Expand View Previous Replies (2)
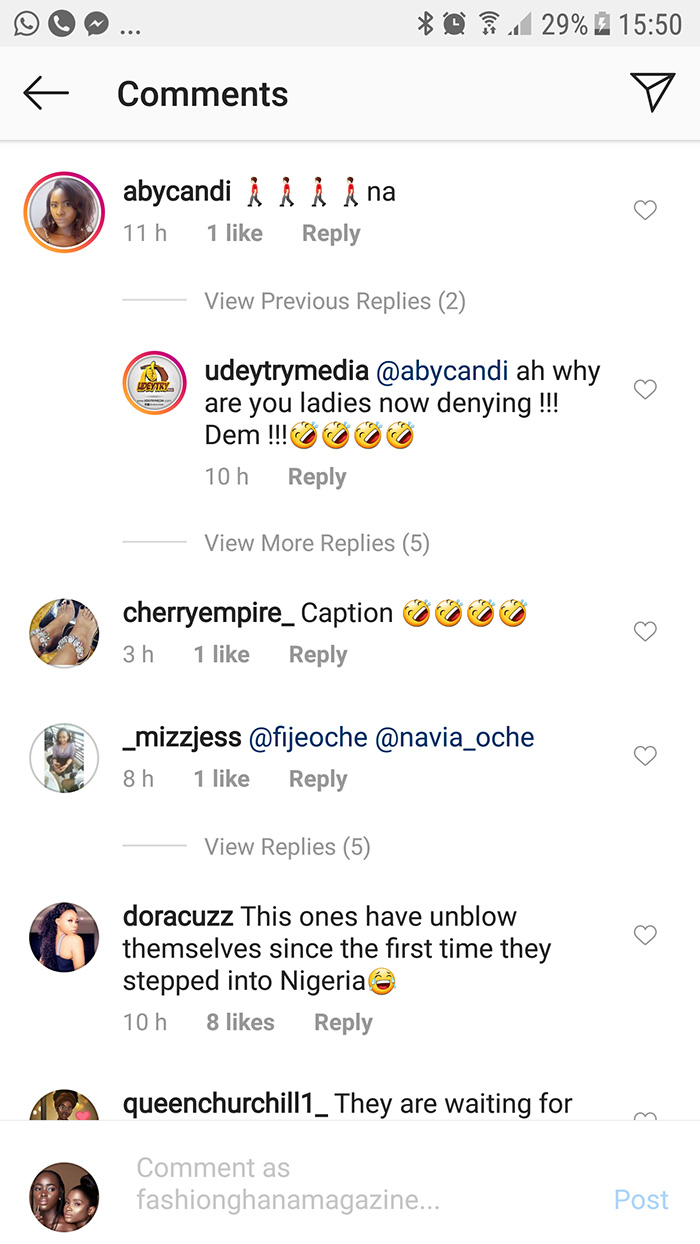The image size is (700, 1244). pyautogui.click(x=335, y=301)
